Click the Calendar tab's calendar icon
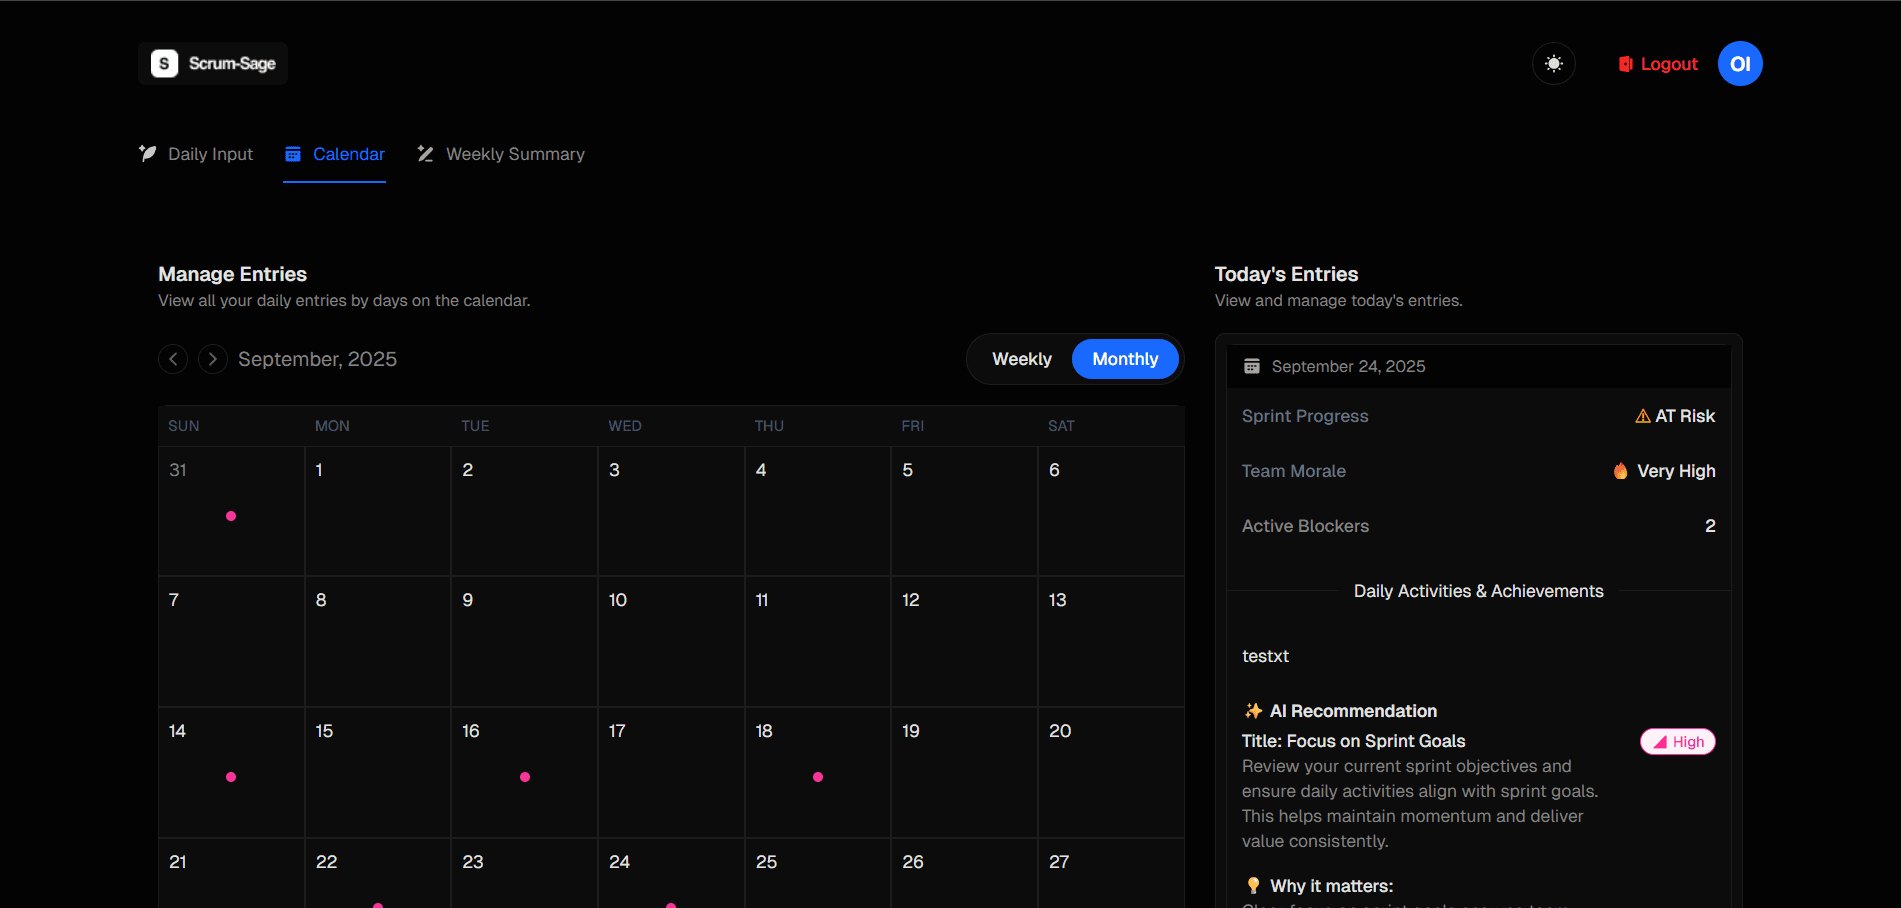The height and width of the screenshot is (908, 1901). point(293,154)
